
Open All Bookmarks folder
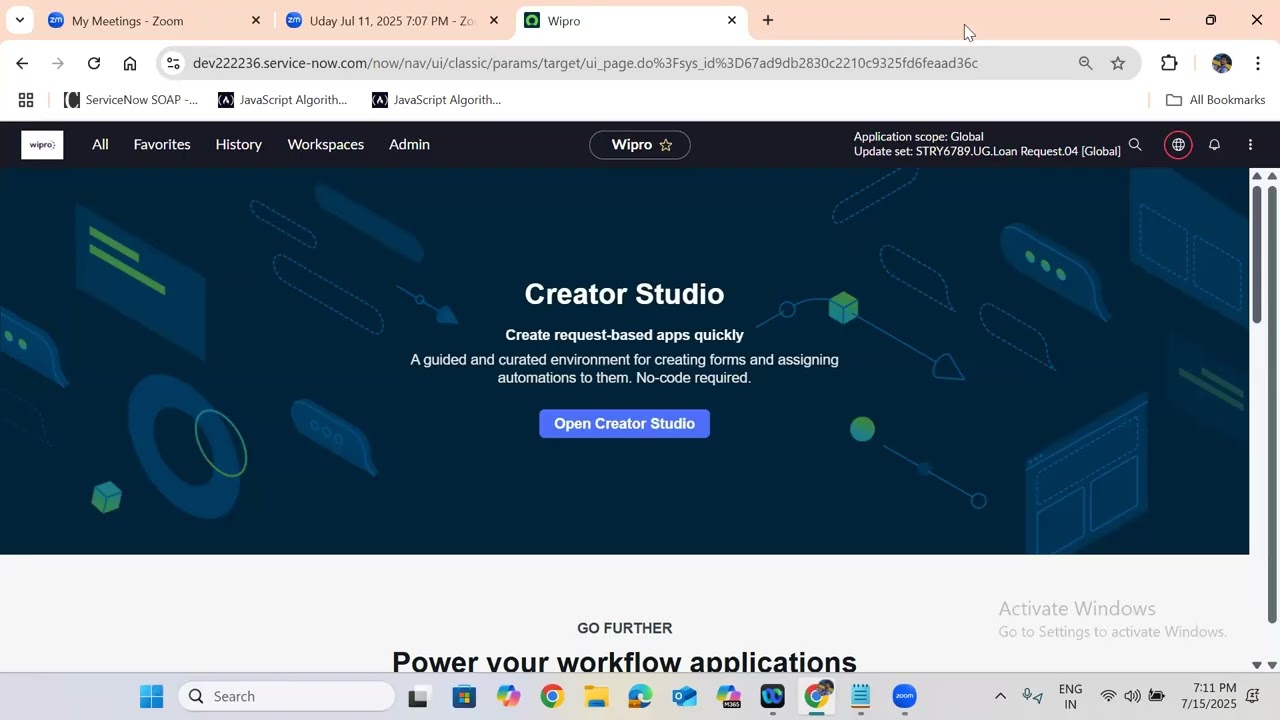(1215, 100)
